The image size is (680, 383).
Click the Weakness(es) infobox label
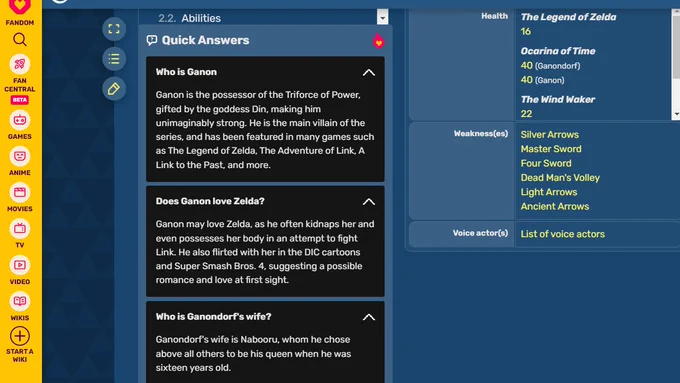(x=481, y=134)
